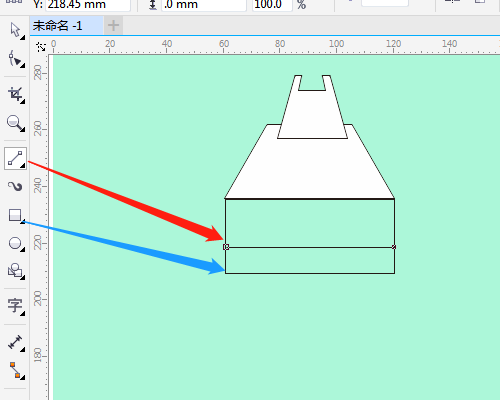Select the Text tool
The width and height of the screenshot is (500, 400).
click(x=15, y=305)
